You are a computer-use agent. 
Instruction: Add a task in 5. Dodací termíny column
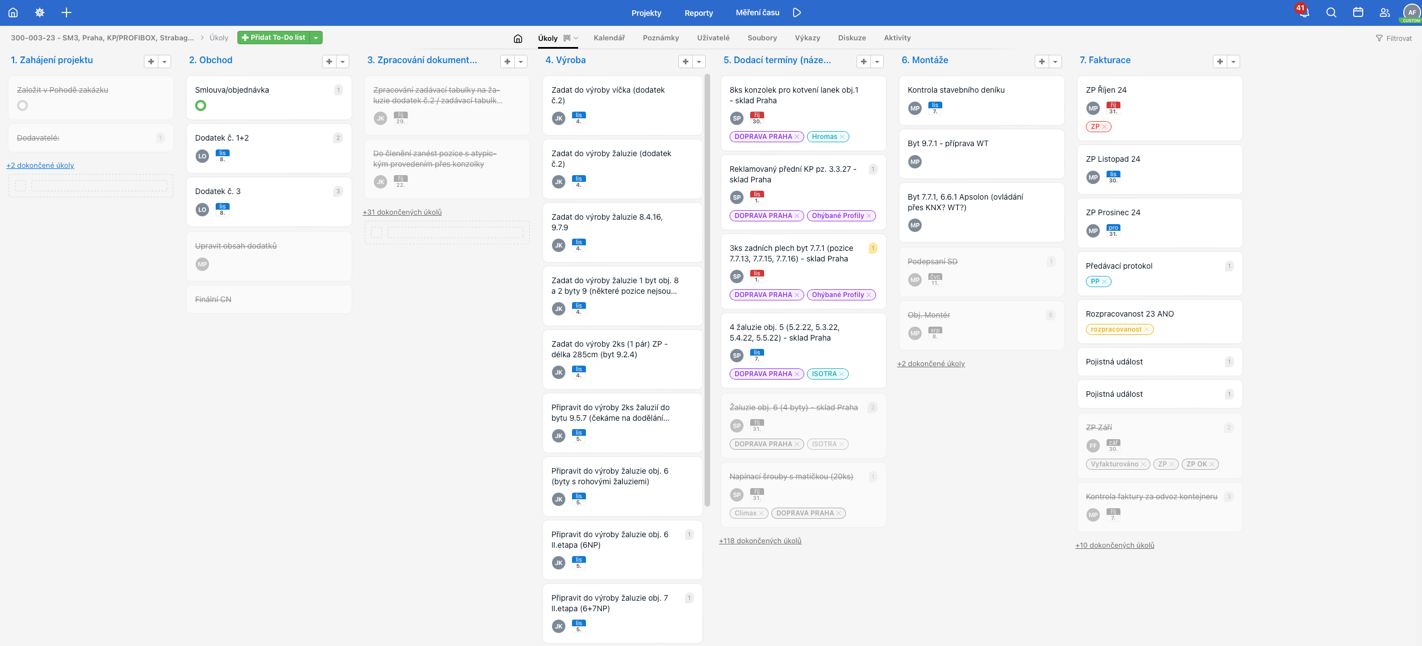[x=863, y=61]
